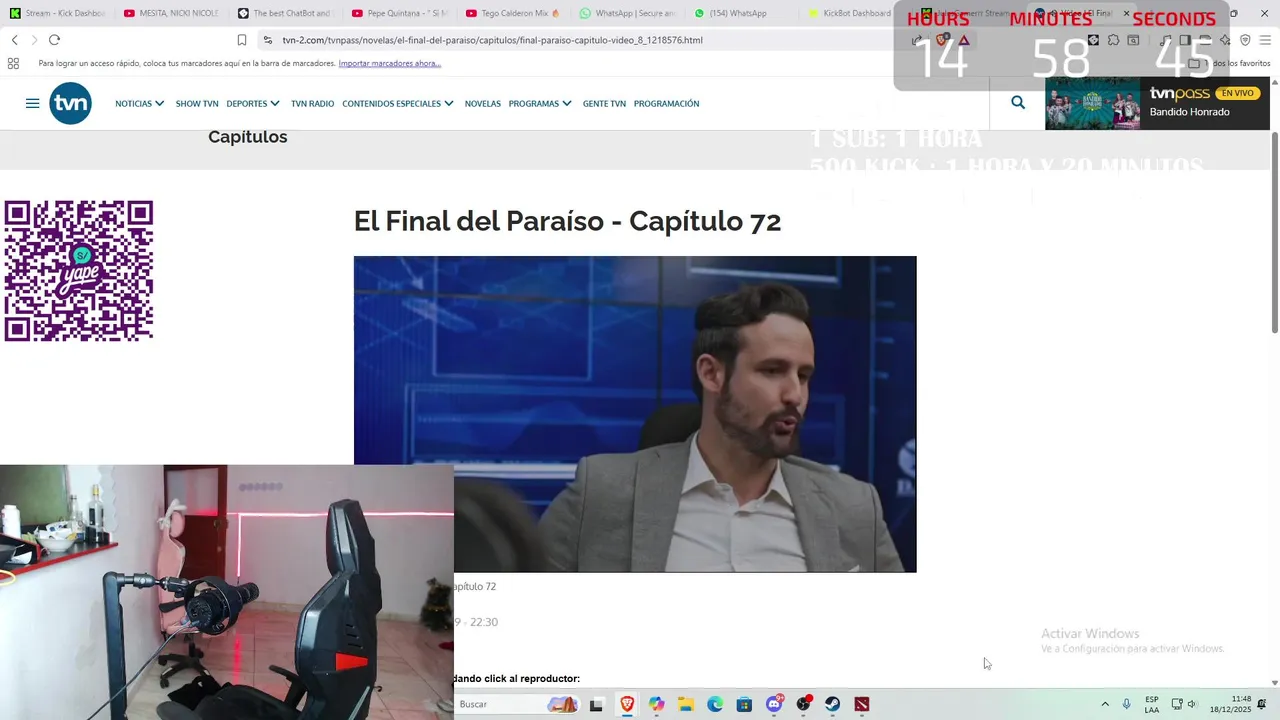This screenshot has height=720, width=1280.
Task: Open the TVN hamburger menu
Action: (32, 103)
